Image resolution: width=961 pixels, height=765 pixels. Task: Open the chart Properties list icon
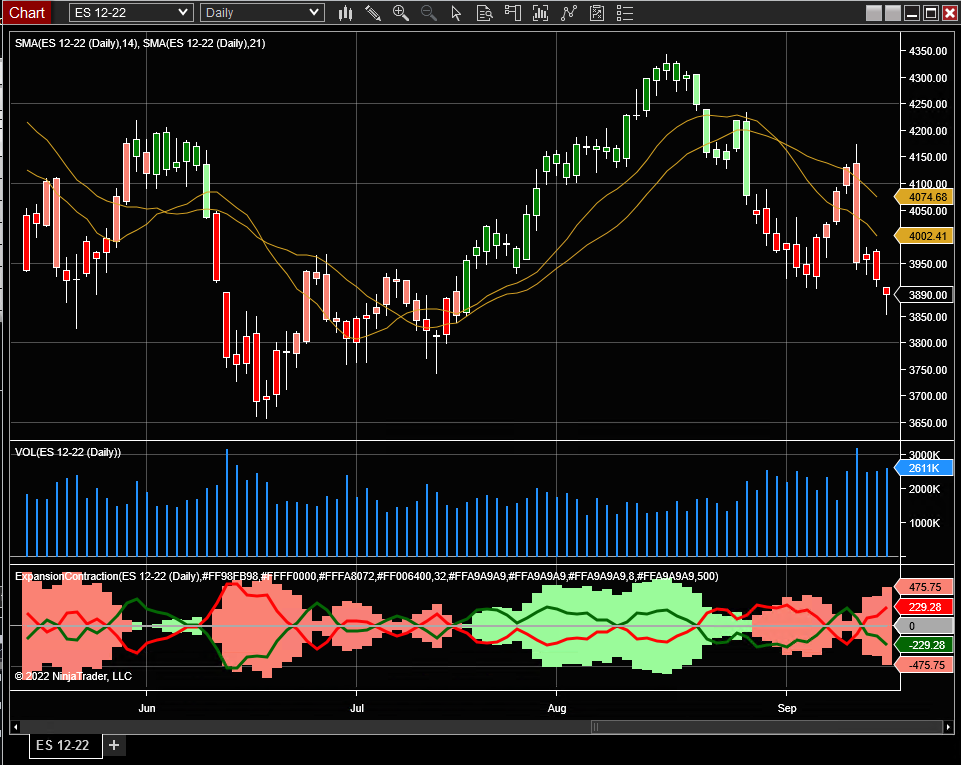click(625, 13)
